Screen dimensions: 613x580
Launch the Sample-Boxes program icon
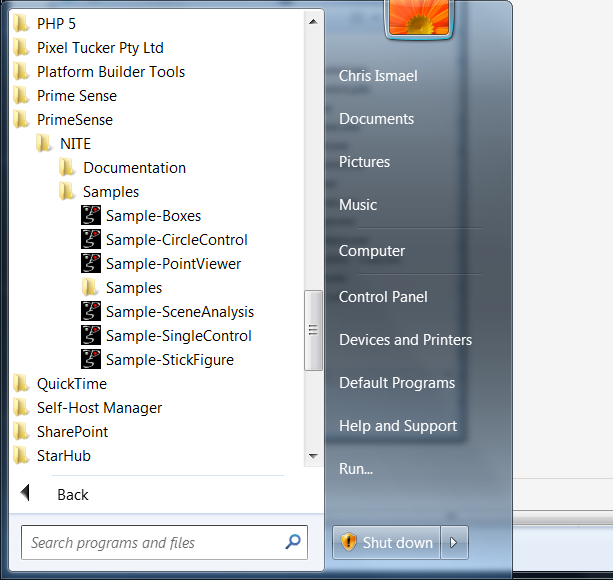pyautogui.click(x=91, y=216)
